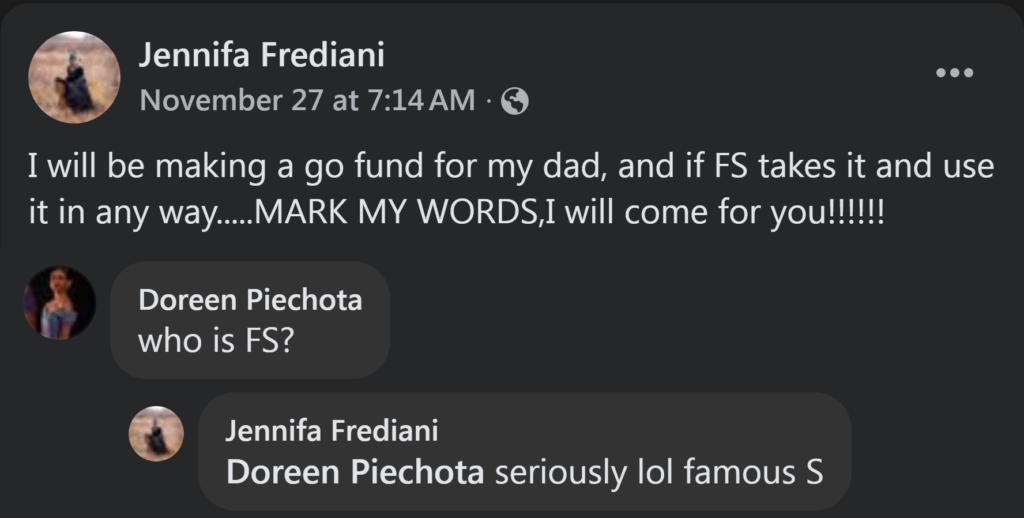Click Doreen Piechota's comment avatar

pos(60,303)
